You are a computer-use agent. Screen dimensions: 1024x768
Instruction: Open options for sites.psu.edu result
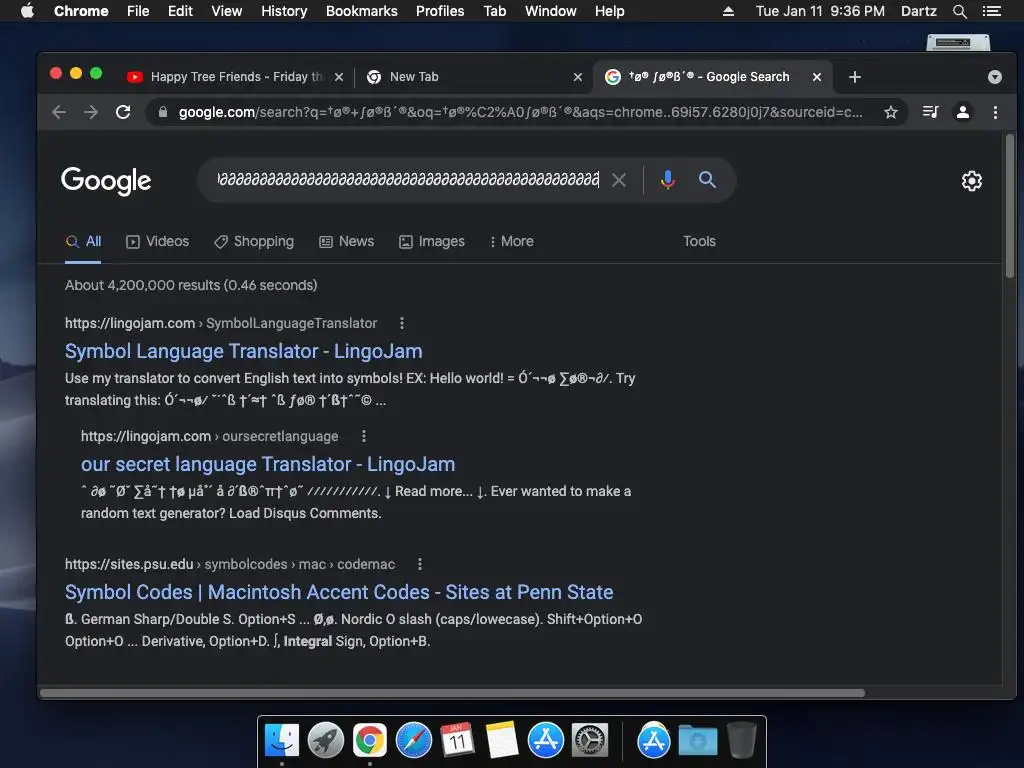(x=419, y=564)
